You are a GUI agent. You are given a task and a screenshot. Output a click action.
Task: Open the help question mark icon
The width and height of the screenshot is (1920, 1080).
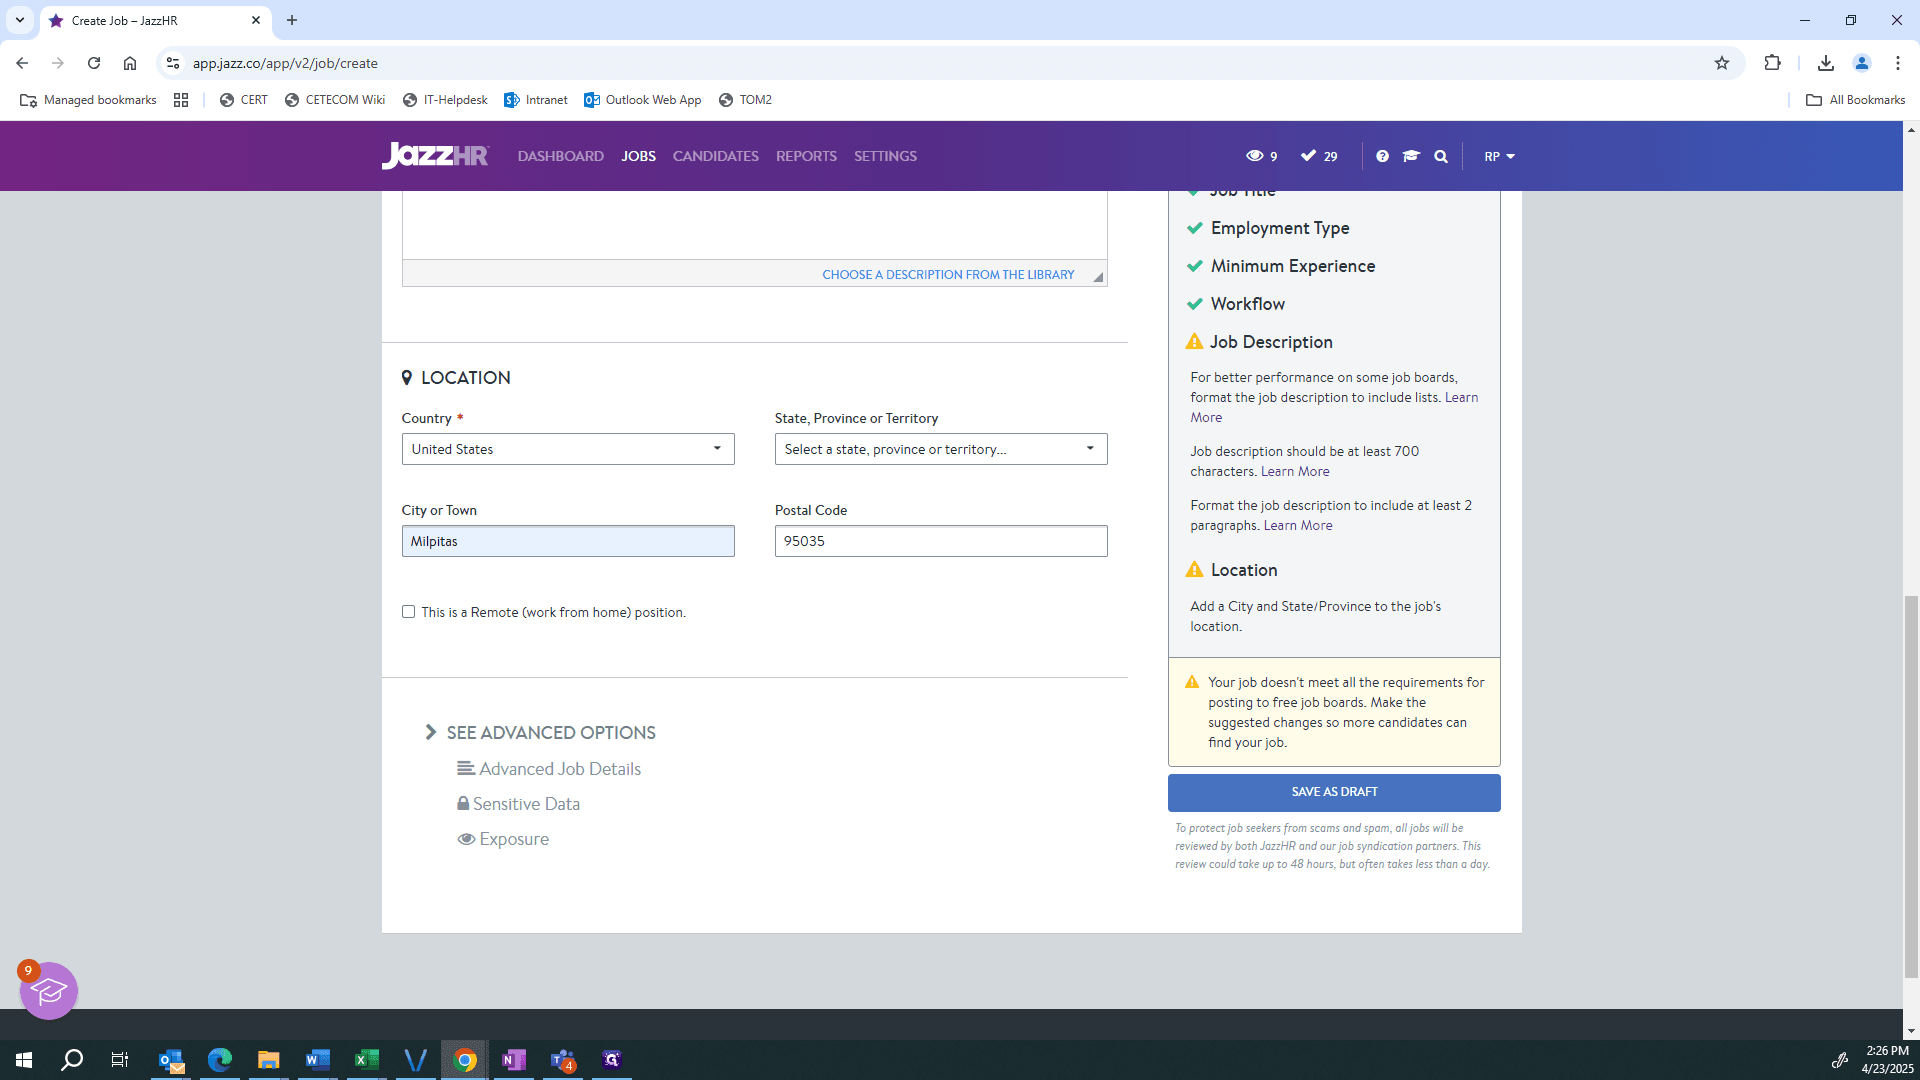(1382, 156)
